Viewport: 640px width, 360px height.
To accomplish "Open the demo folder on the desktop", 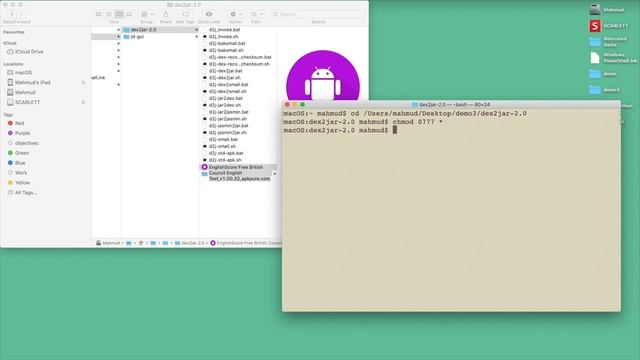I will coord(603,74).
